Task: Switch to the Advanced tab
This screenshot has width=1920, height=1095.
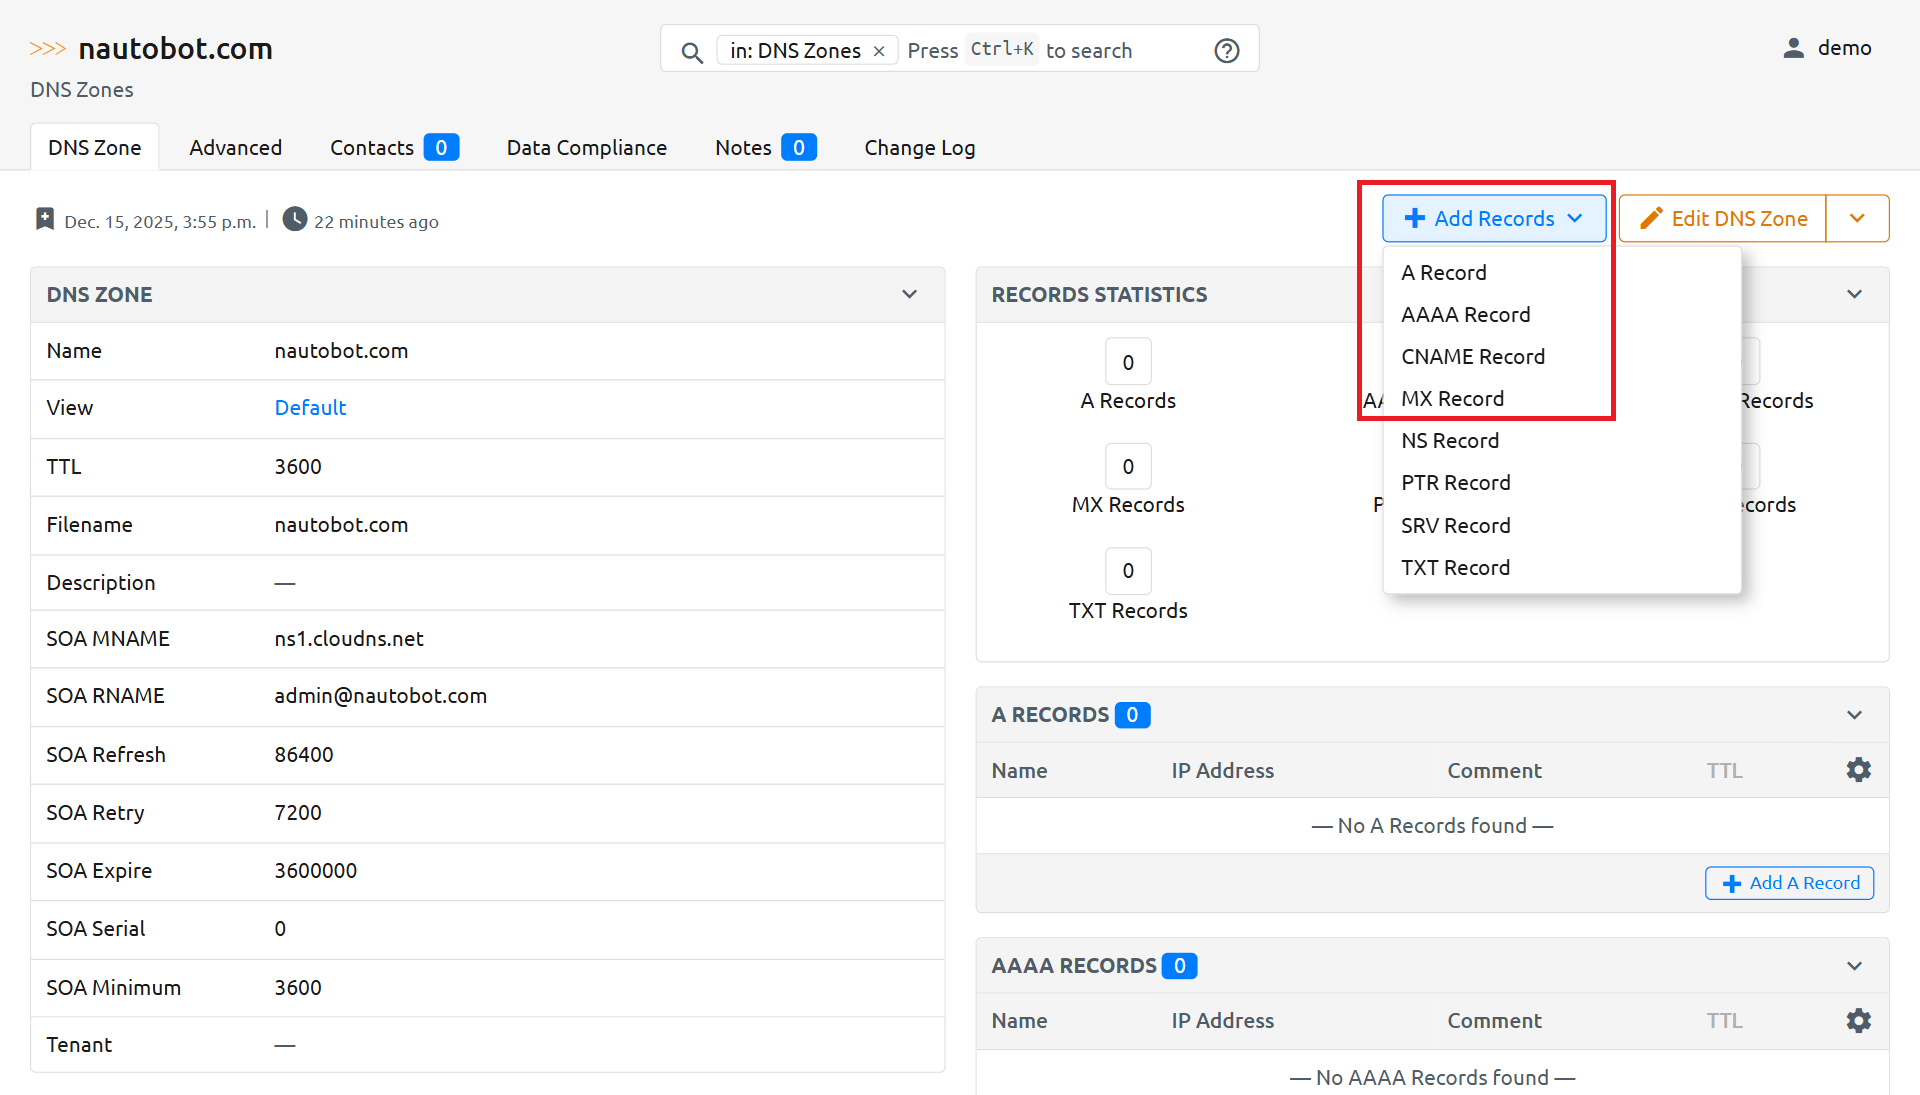Action: (235, 148)
